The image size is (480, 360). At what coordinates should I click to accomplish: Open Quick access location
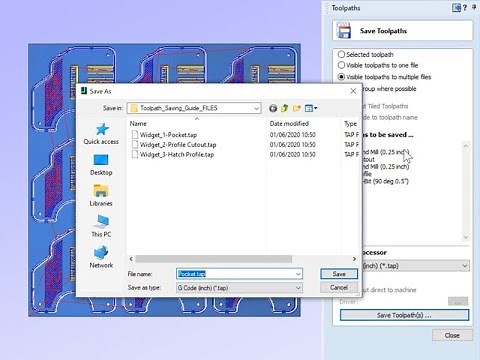[x=101, y=134]
